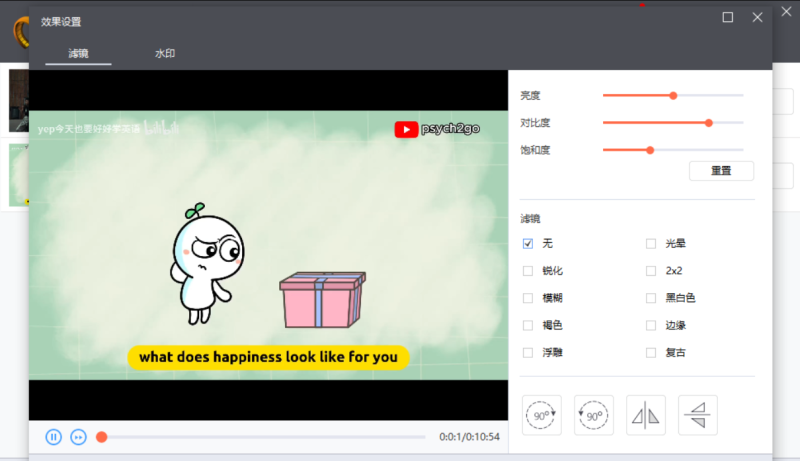Uncheck the 无 filter checkbox
Viewport: 800px width, 461px height.
tap(528, 244)
